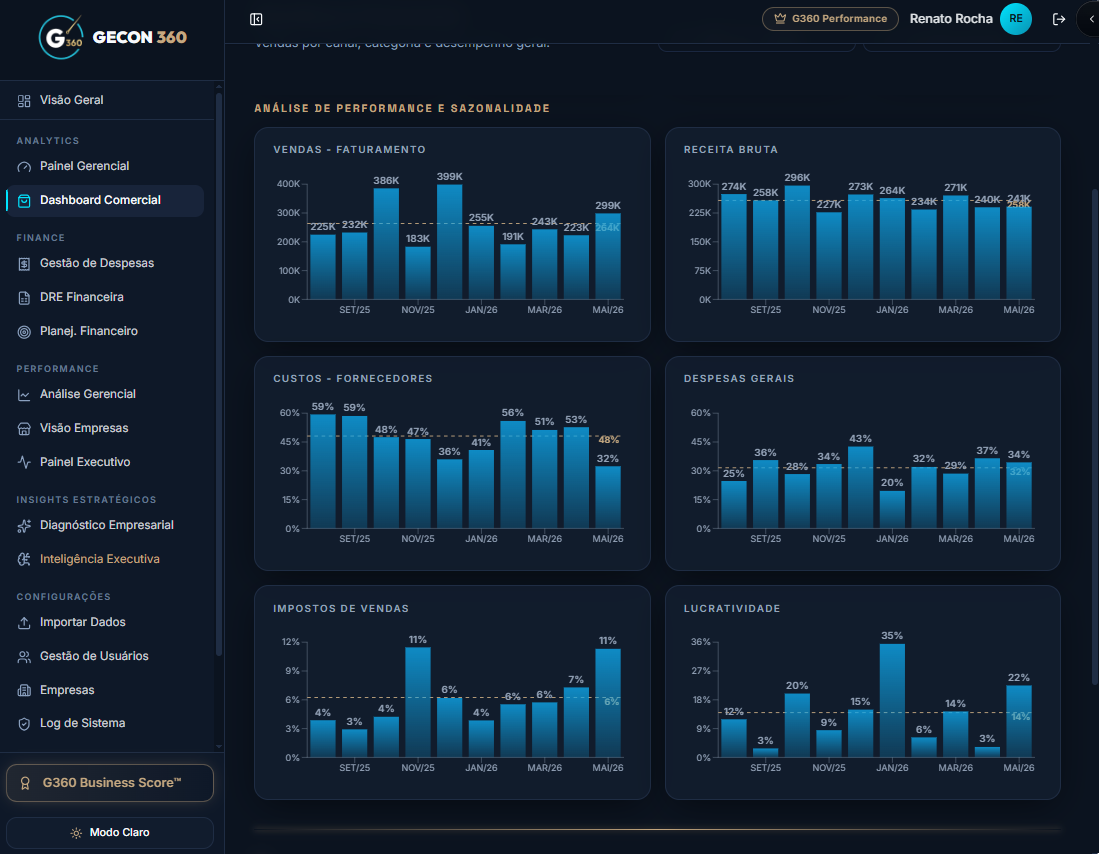
Task: Open Painel Executivo
Action: coord(105,462)
